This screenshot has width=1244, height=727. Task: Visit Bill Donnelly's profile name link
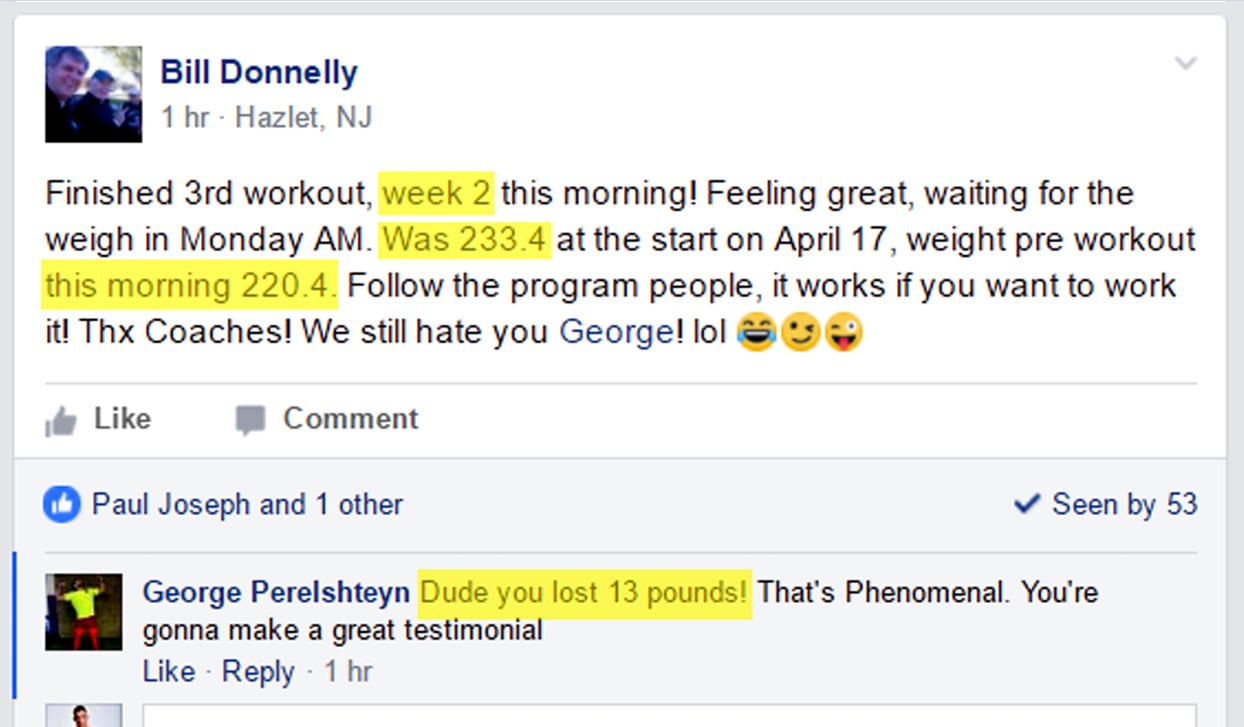(x=259, y=72)
